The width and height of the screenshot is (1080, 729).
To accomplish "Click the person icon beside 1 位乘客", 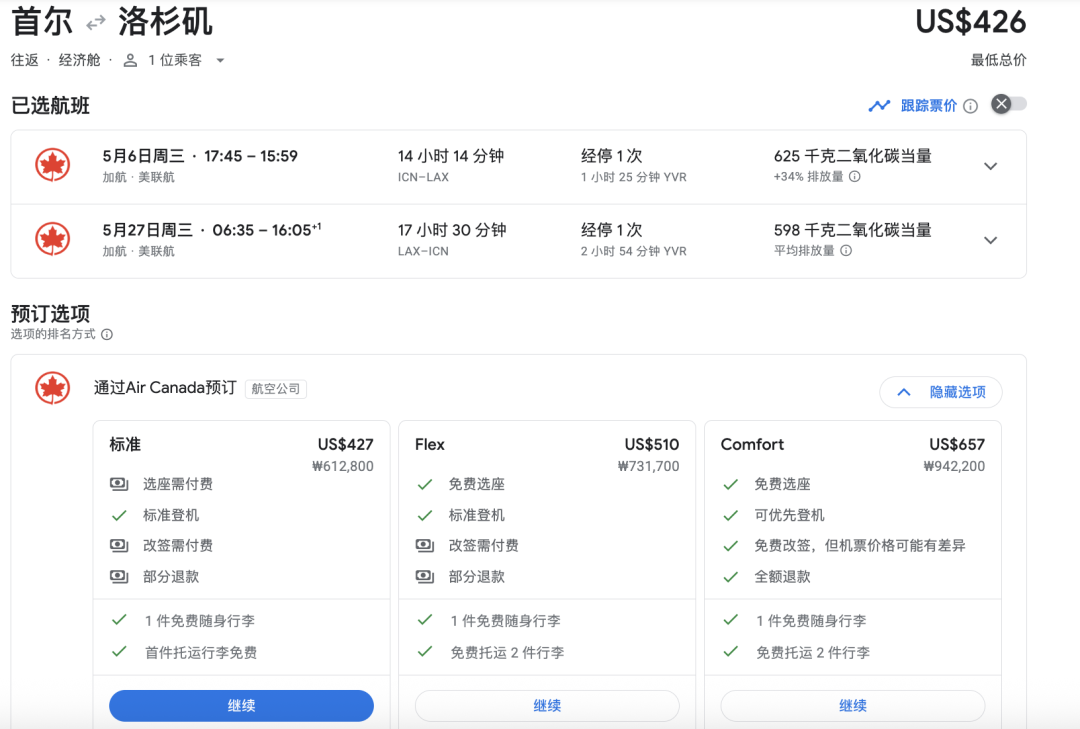I will coord(130,60).
